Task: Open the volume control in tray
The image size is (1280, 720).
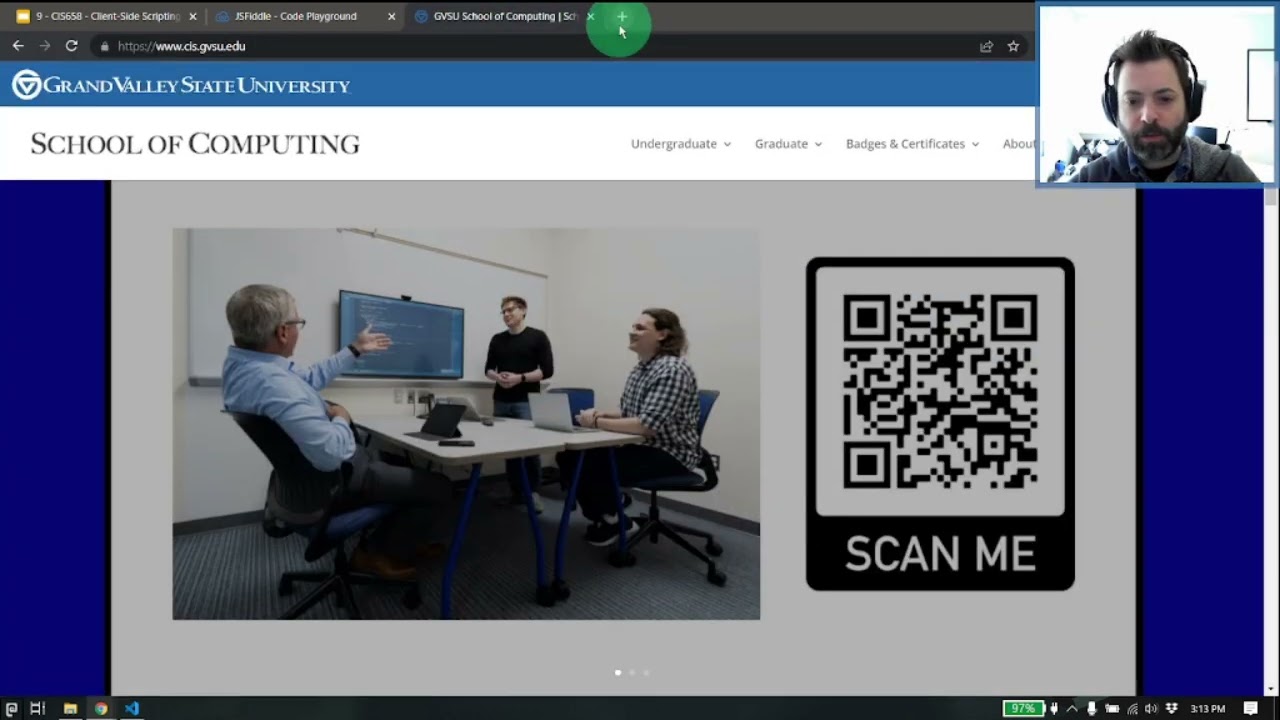Action: click(1151, 708)
